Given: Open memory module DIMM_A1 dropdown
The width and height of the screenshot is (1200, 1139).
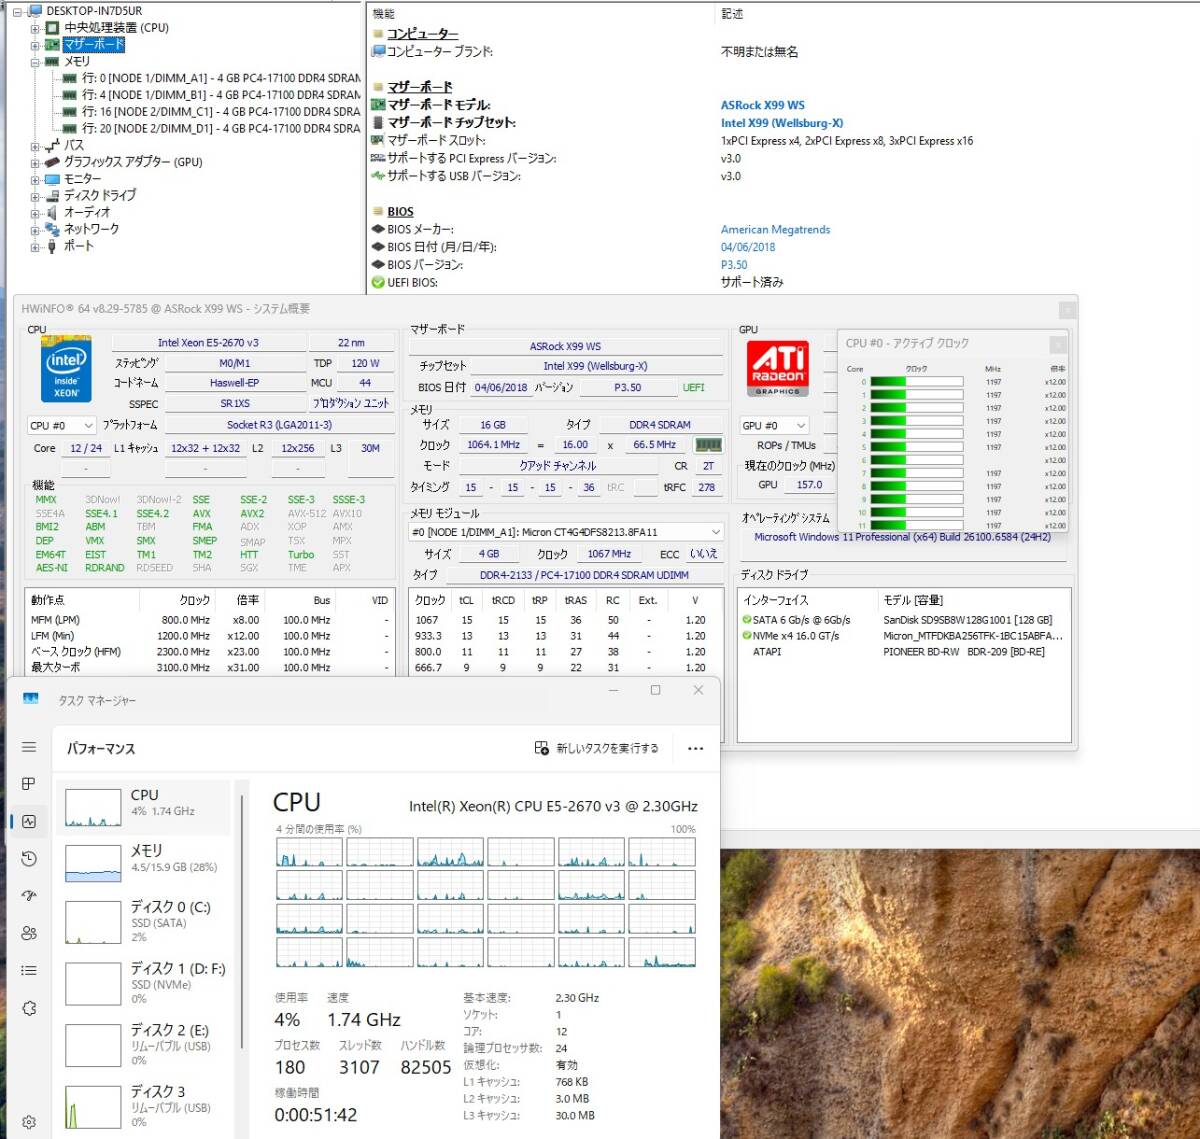Looking at the screenshot, I should [x=566, y=532].
